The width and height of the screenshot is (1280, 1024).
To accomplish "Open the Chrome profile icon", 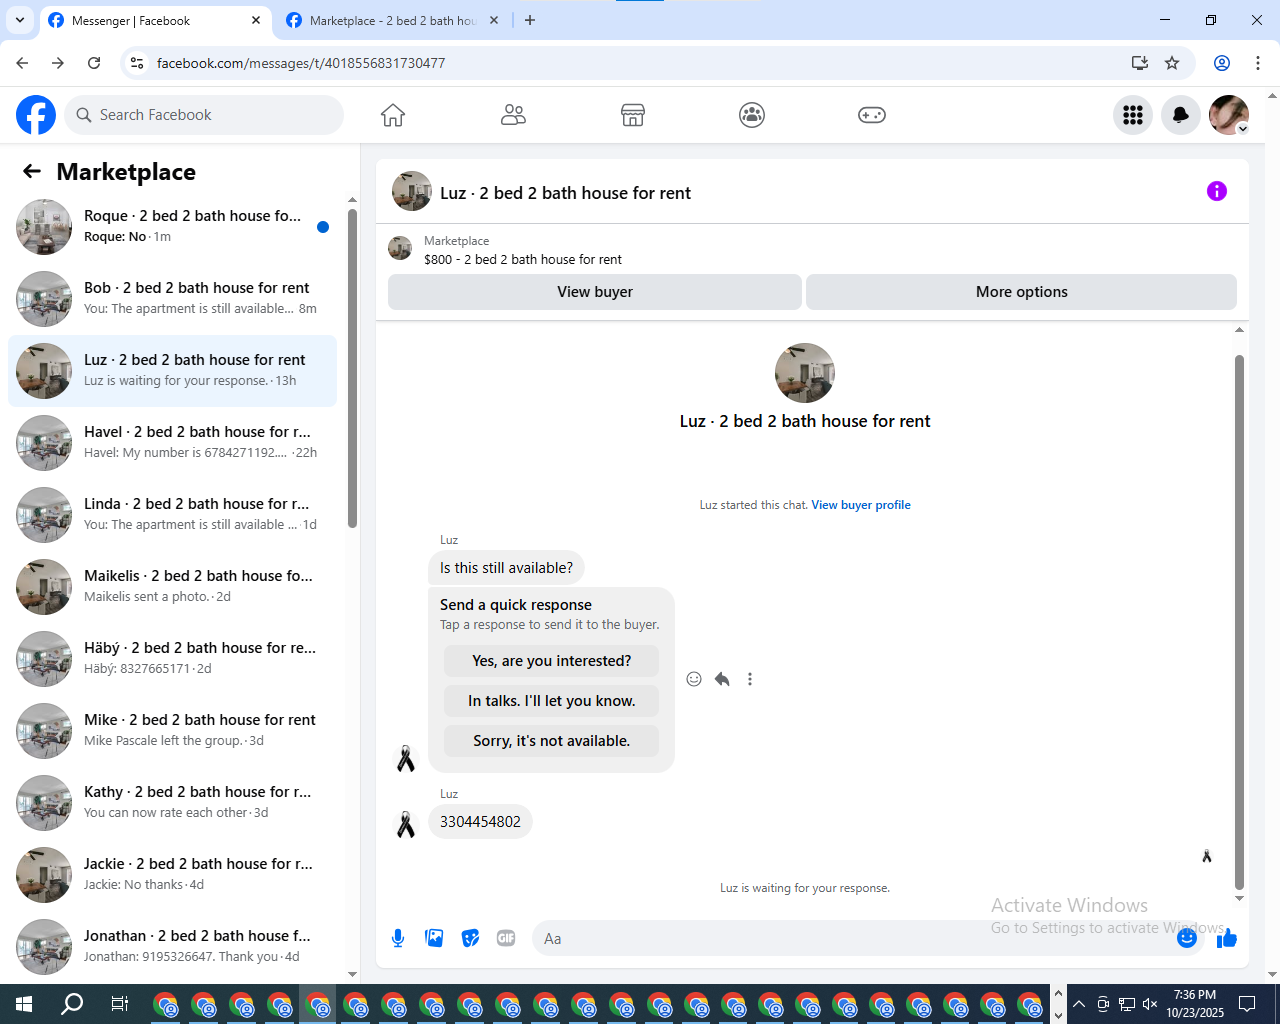I will pyautogui.click(x=1222, y=63).
